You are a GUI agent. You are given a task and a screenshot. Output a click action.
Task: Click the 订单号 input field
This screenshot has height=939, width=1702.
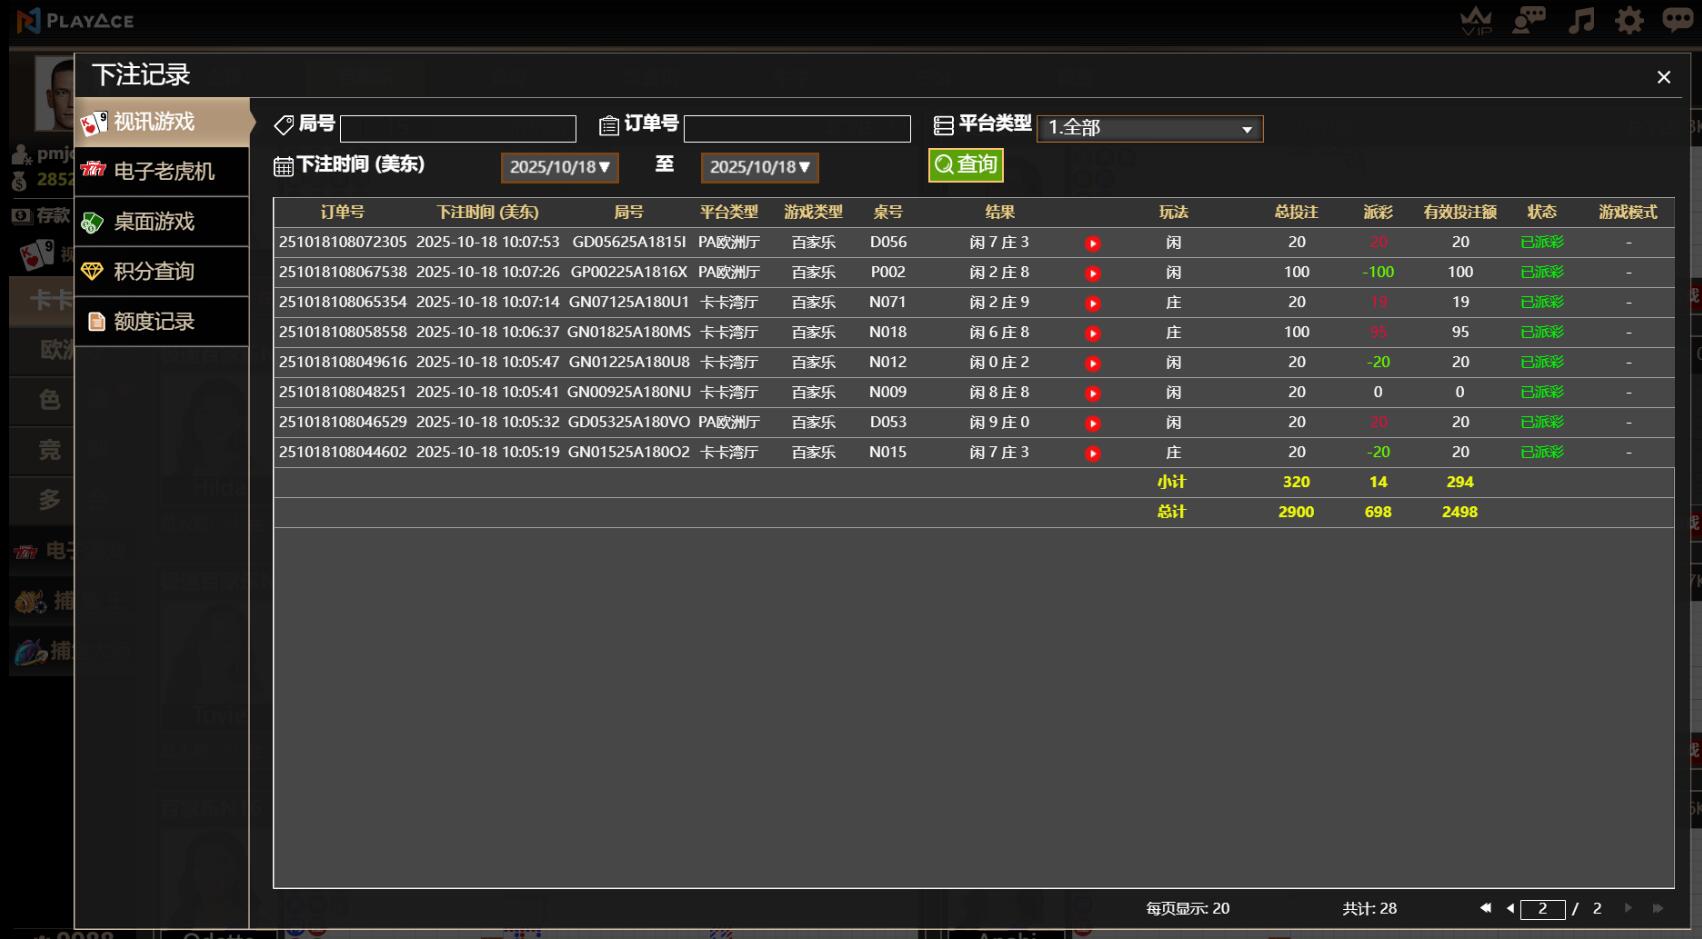(x=797, y=128)
